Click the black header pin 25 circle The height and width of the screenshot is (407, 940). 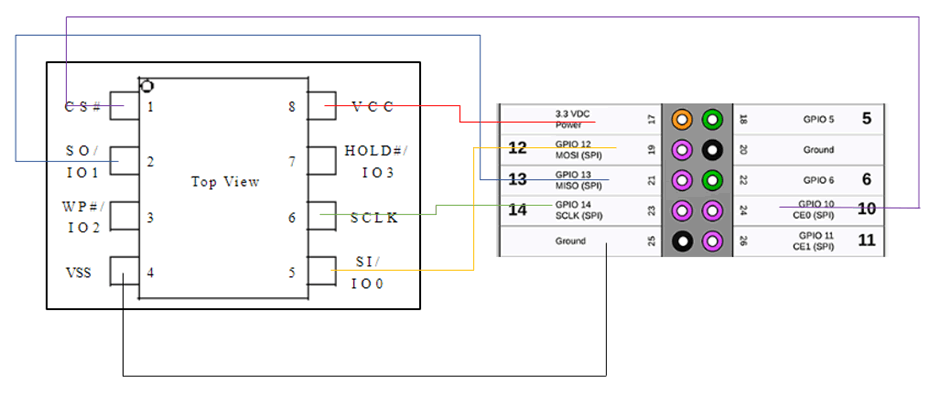(682, 241)
